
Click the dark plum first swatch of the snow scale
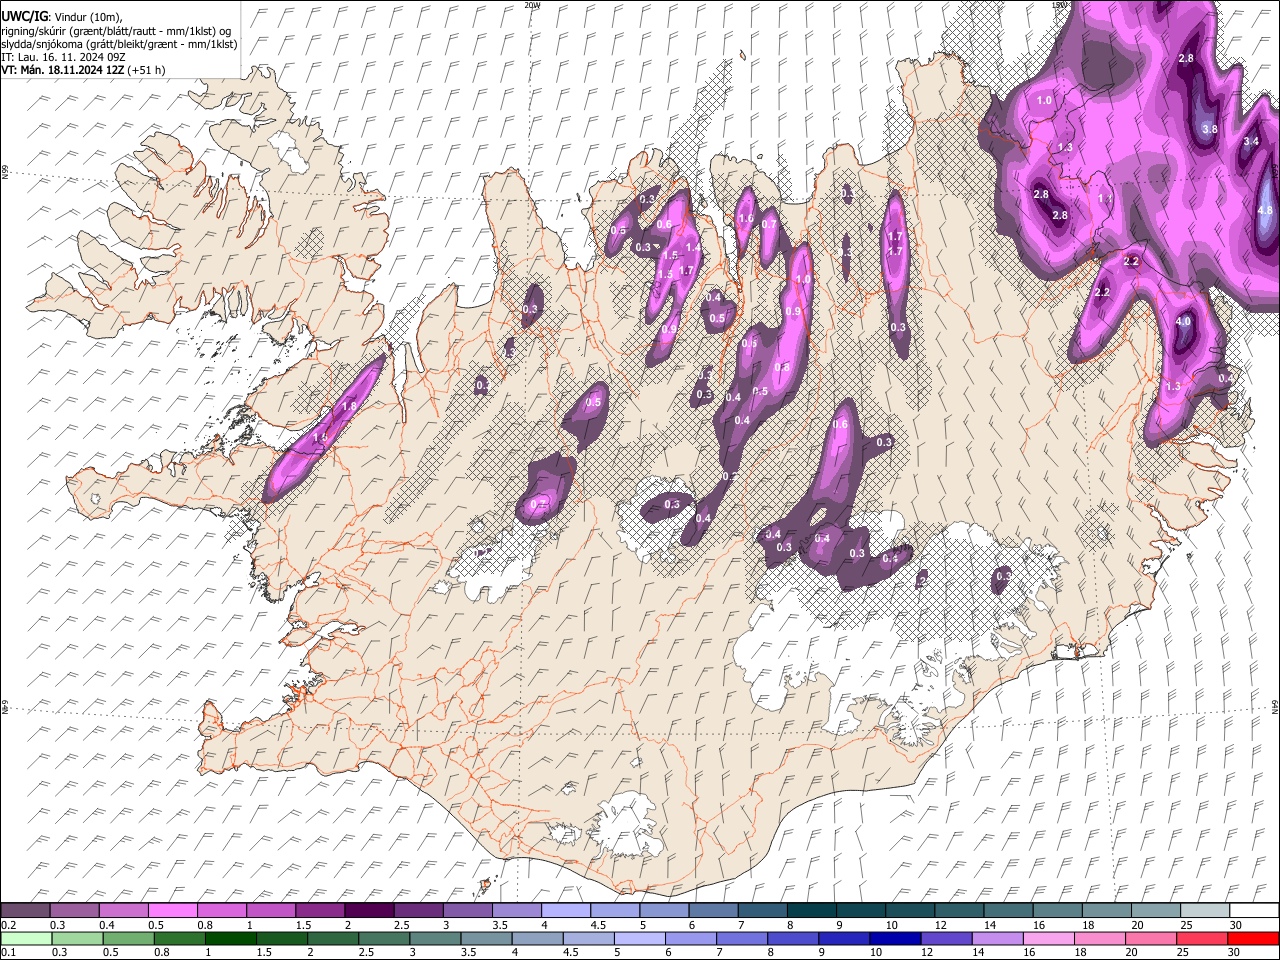point(25,910)
